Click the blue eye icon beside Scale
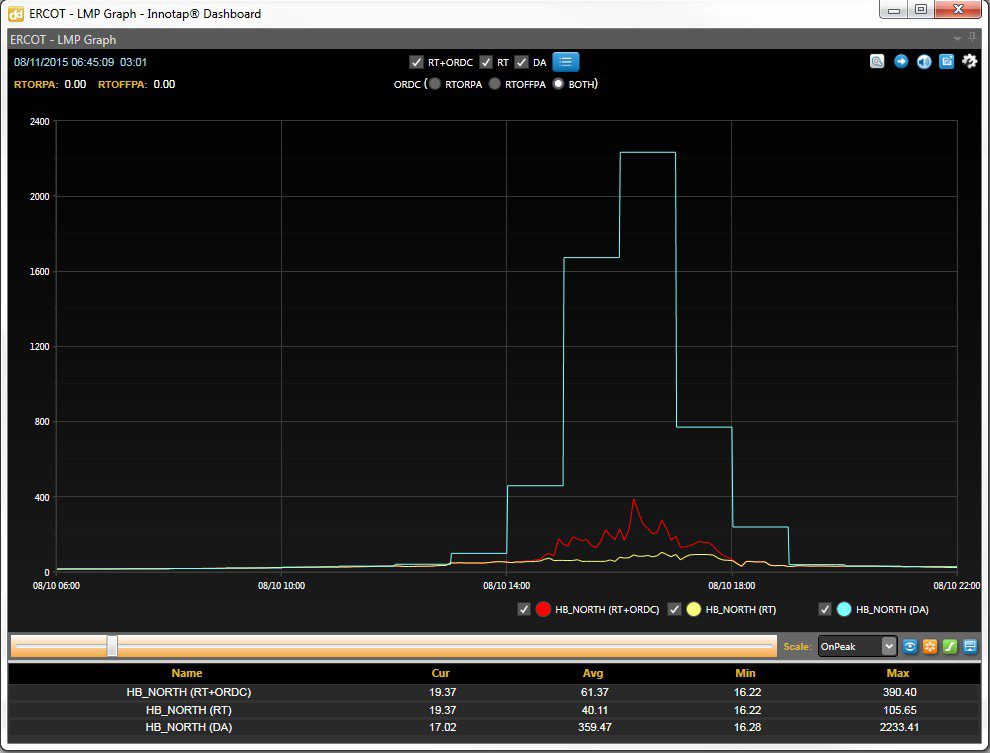 tap(910, 646)
